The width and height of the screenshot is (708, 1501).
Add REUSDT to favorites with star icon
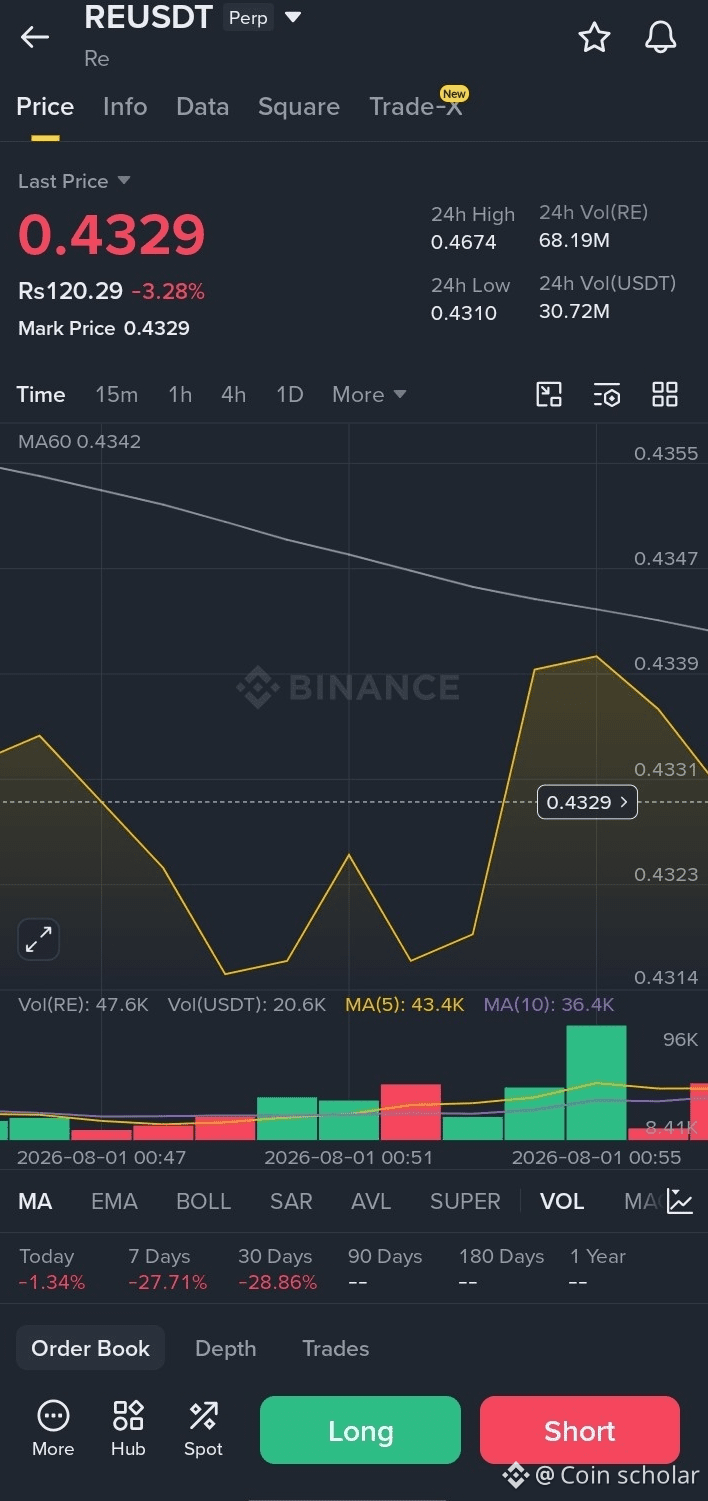(x=594, y=38)
